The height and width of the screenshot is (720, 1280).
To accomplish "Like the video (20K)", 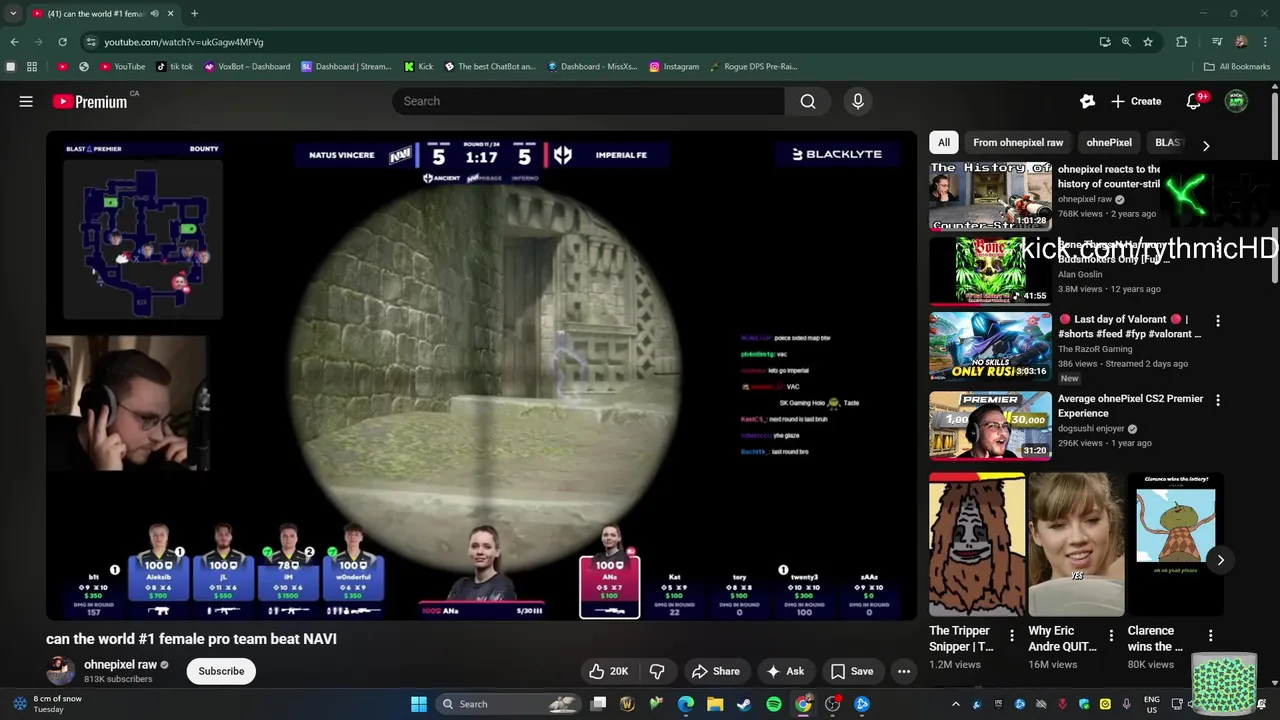I will (x=608, y=671).
